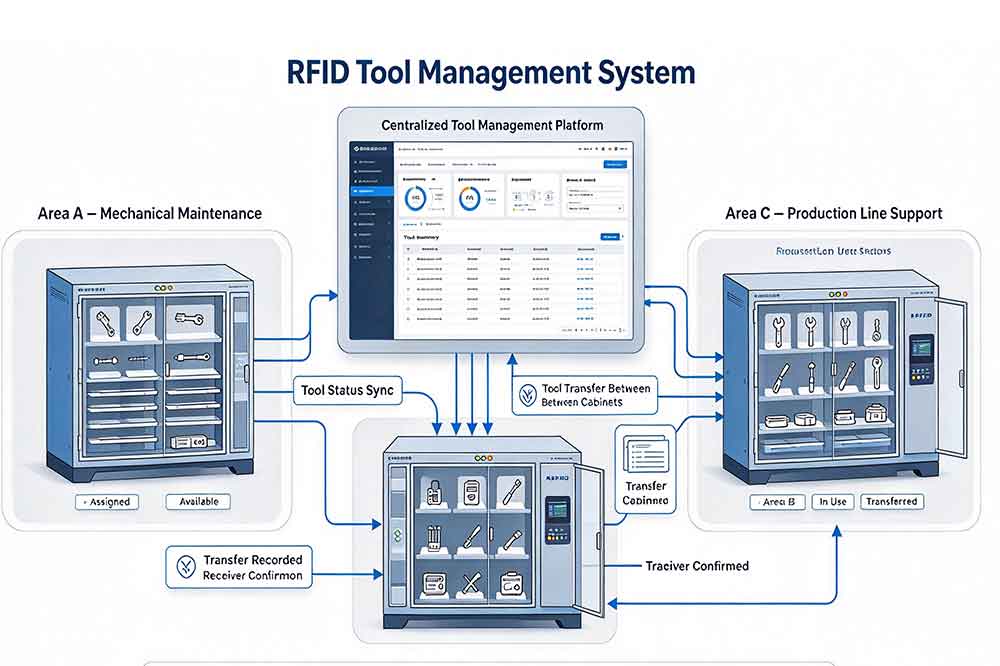Click the horizontal wrench in Area A top-right compartment

click(189, 318)
